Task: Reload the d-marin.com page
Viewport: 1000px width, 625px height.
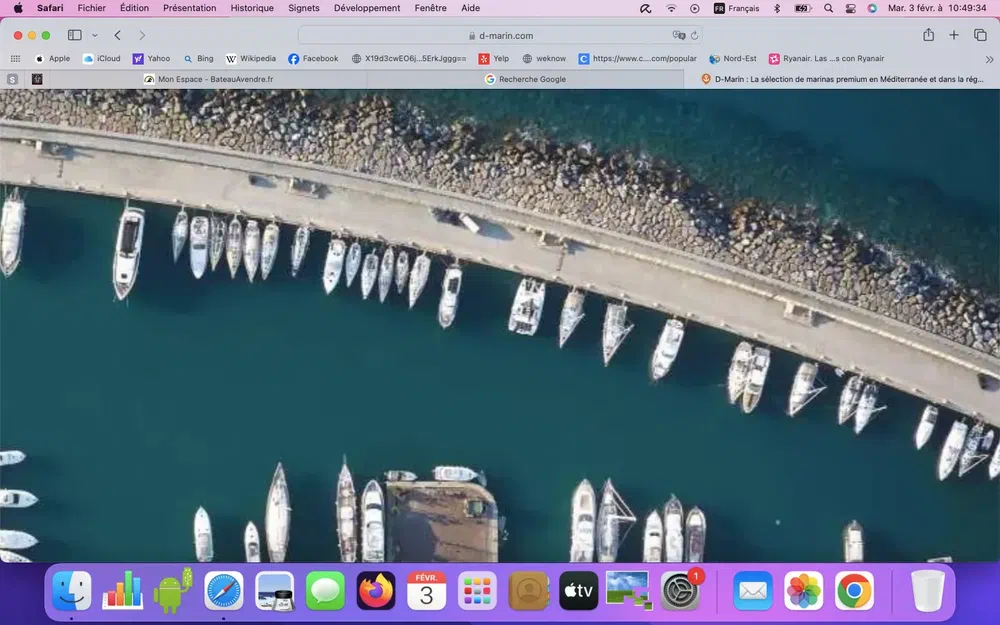Action: [x=694, y=35]
